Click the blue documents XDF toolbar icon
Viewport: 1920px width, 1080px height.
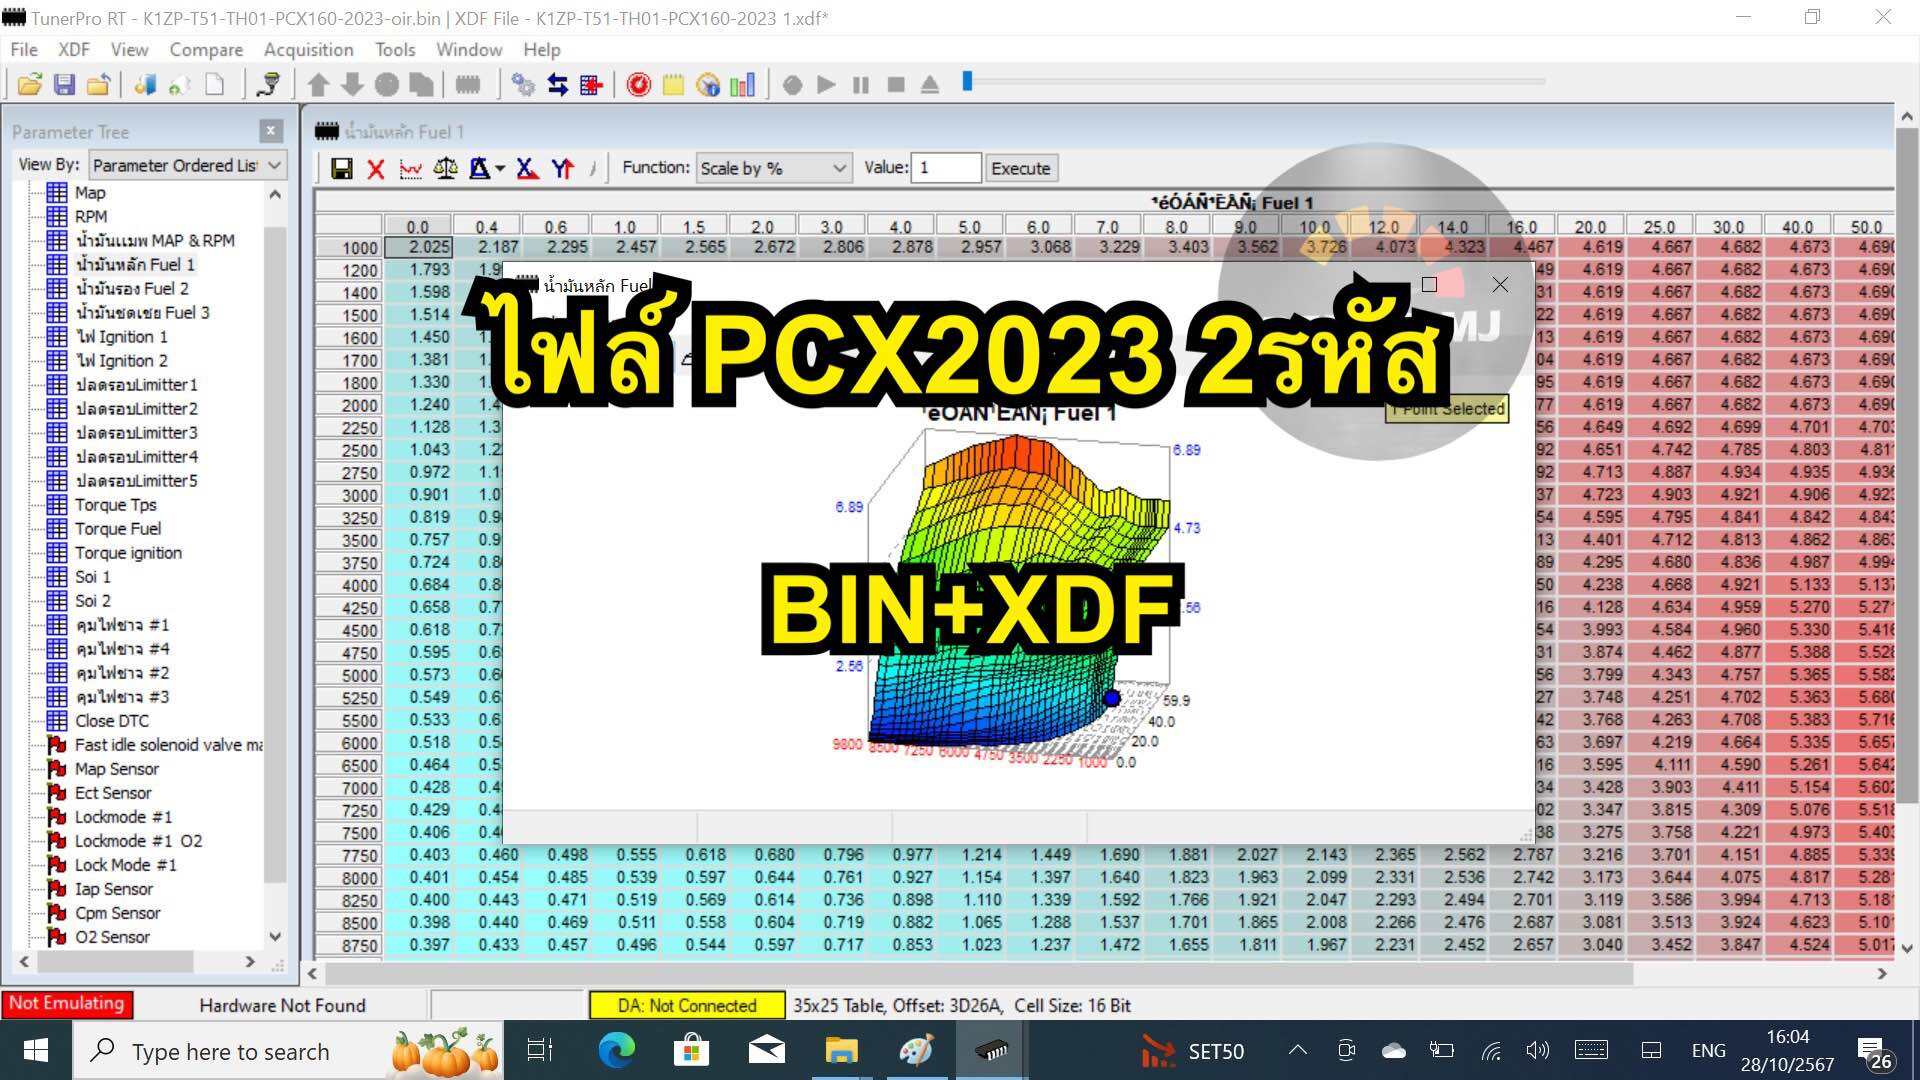click(x=145, y=85)
